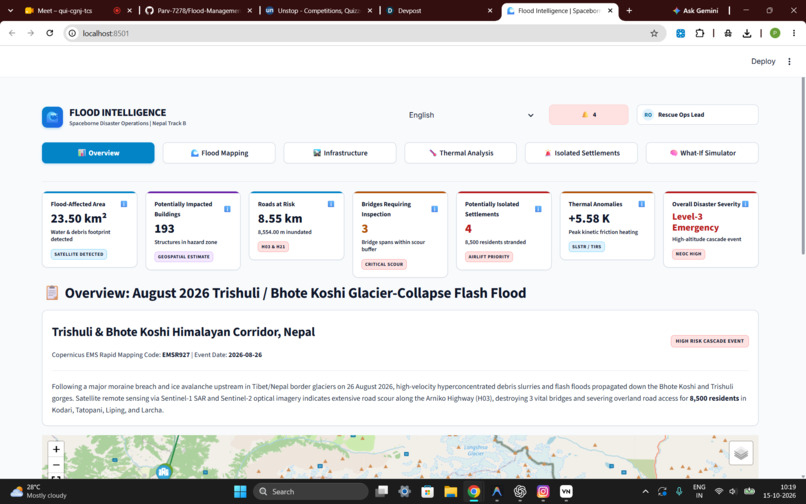The image size is (806, 504).
Task: Open info tooltip for Potentially Isolated Settlements
Action: tap(538, 209)
